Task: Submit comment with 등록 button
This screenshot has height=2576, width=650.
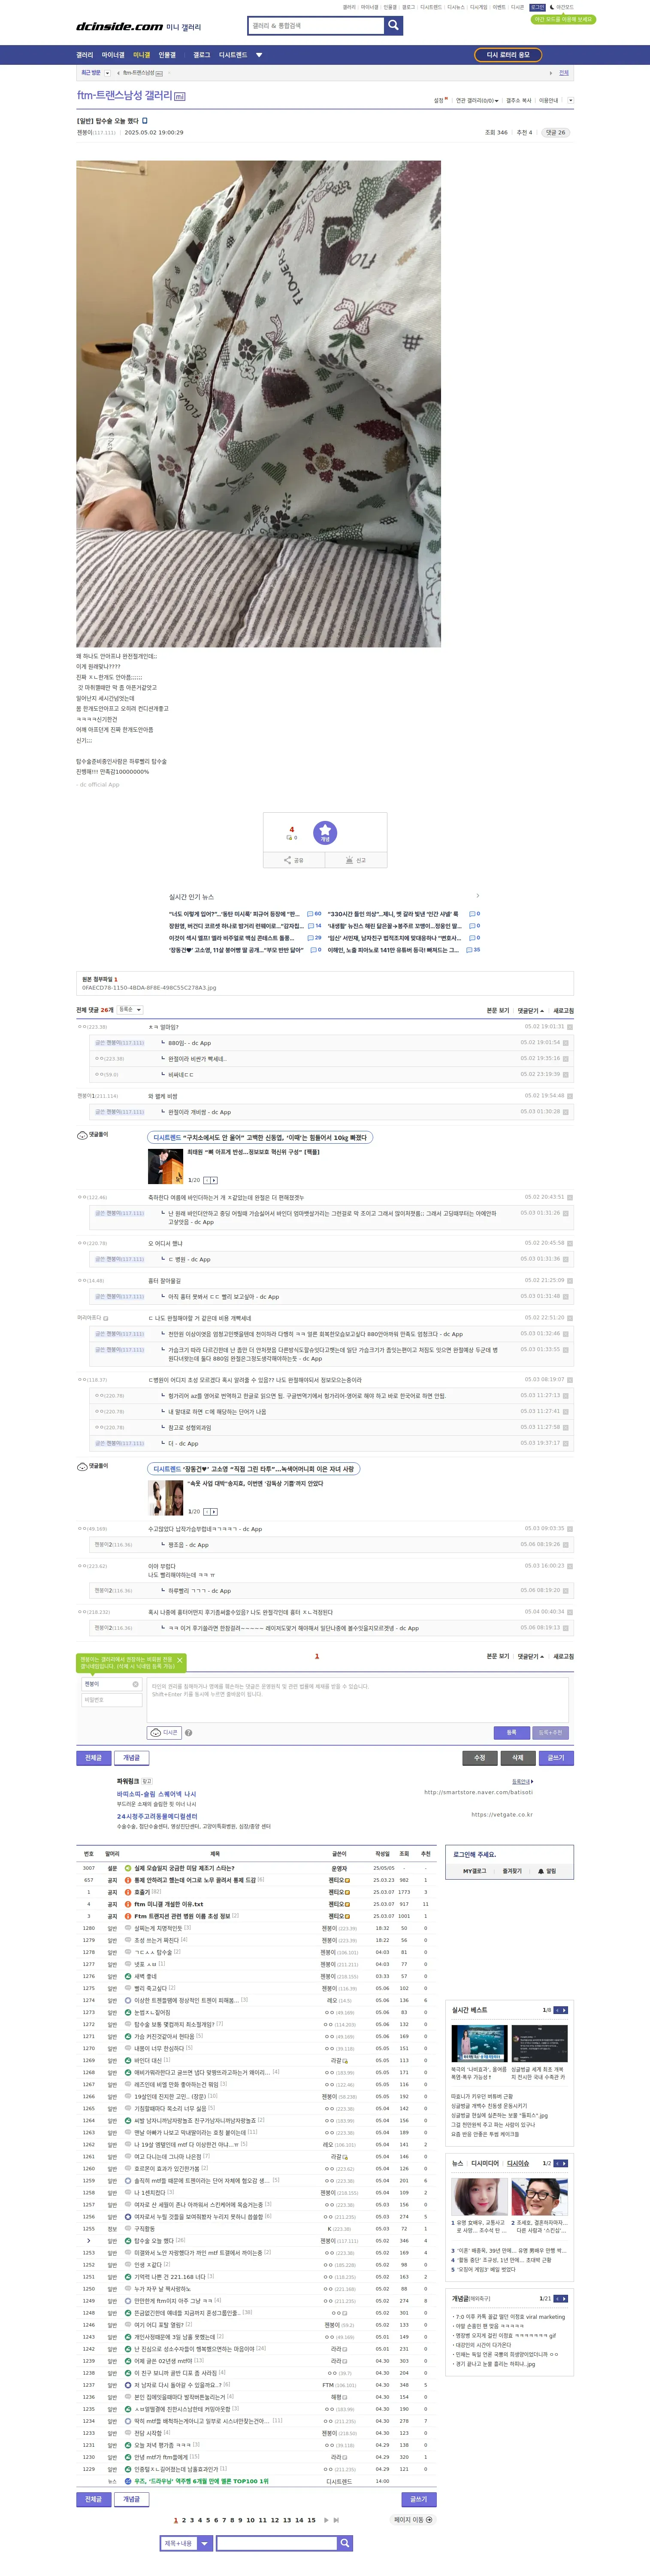Action: (x=511, y=1733)
